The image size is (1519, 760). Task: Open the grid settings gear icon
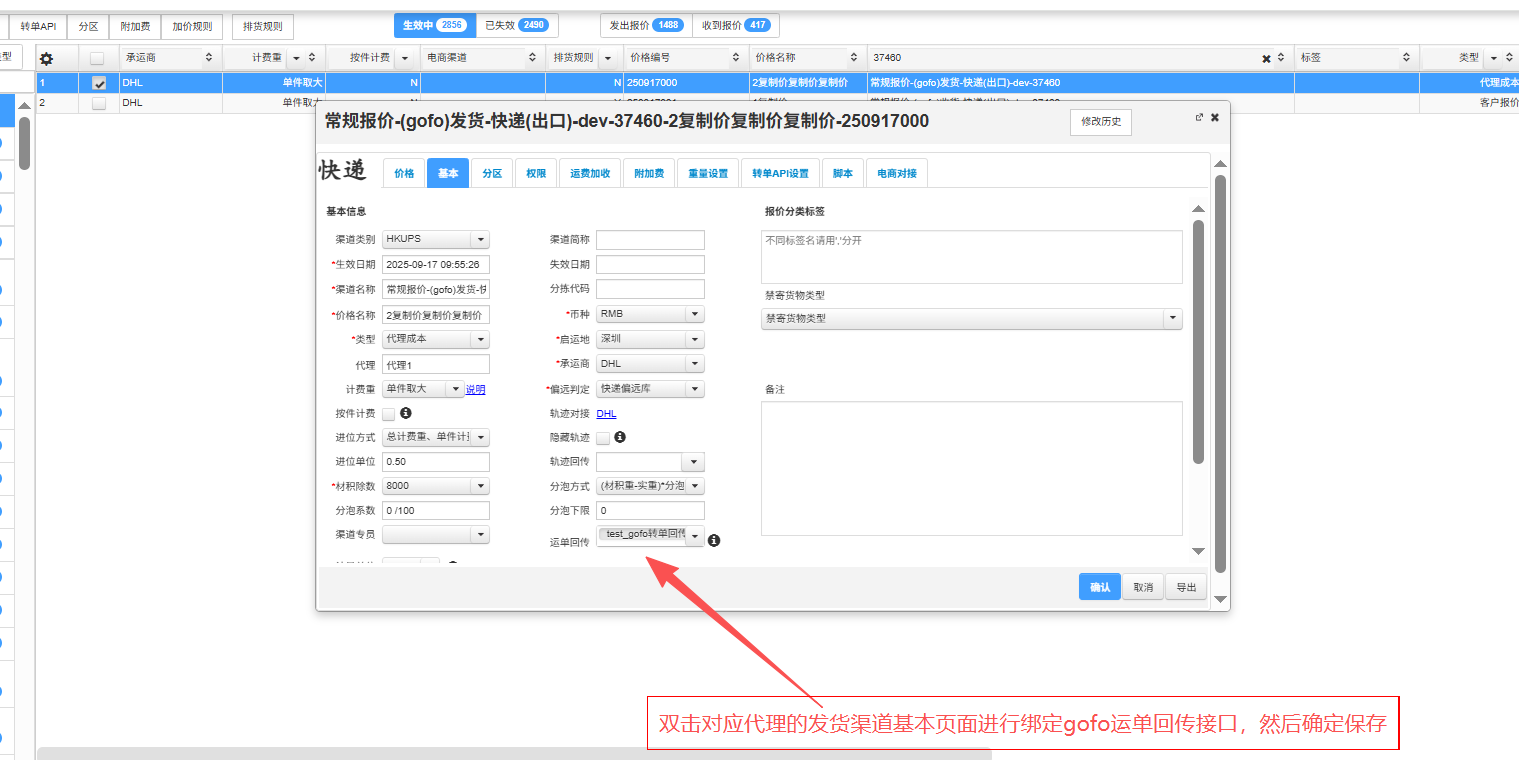pos(46,58)
